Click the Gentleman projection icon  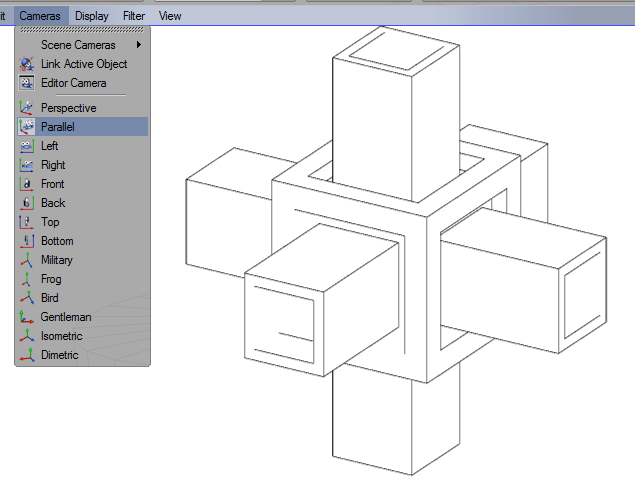pos(27,317)
